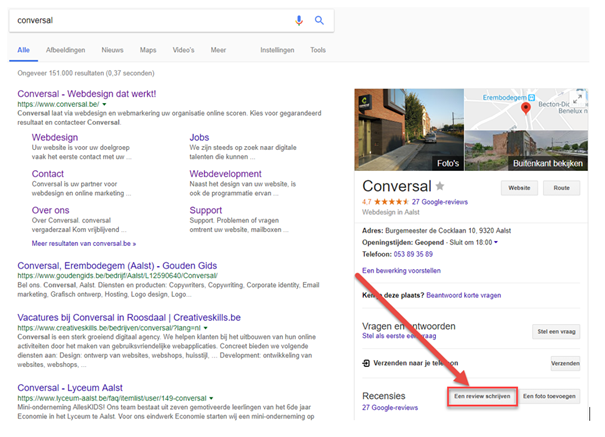Click the Webdesign in Aalst category text
Image resolution: width=605 pixels, height=437 pixels.
390,212
